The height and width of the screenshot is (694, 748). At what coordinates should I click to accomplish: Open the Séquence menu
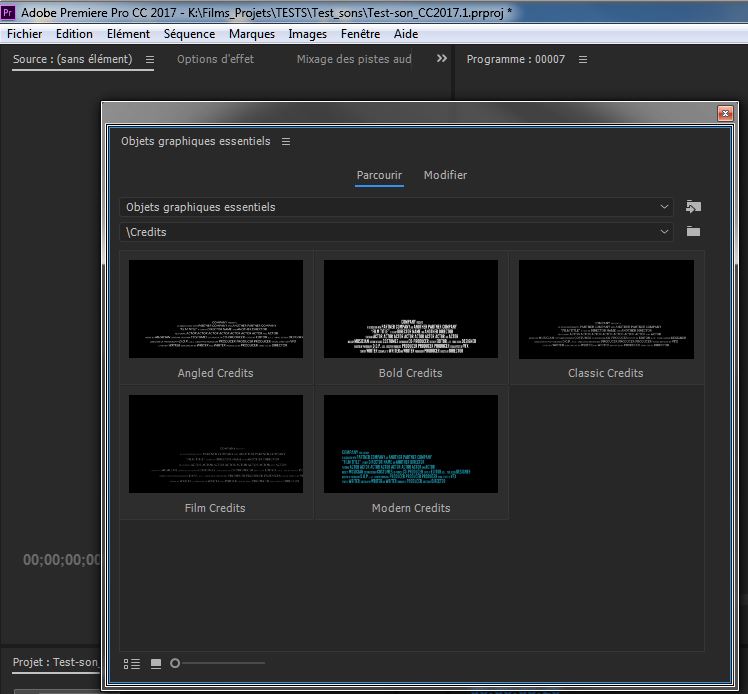(189, 34)
